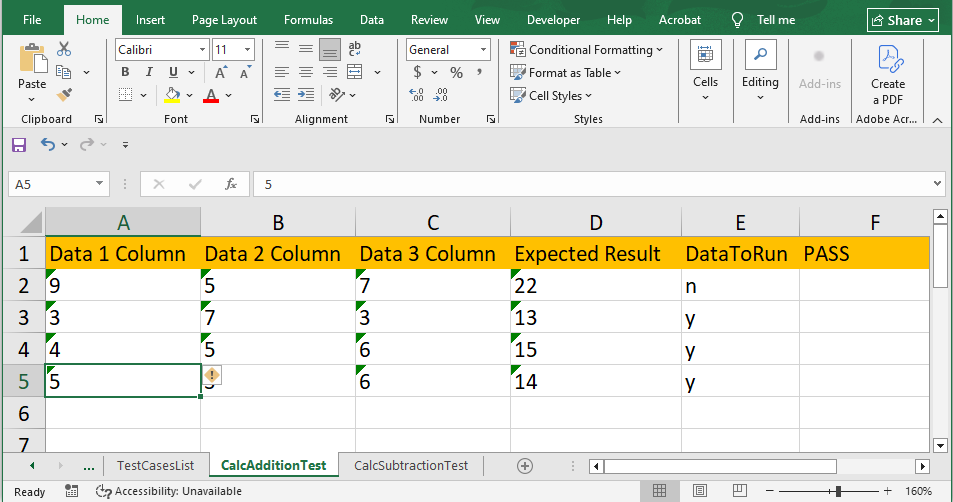The height and width of the screenshot is (502, 953).
Task: Open the File menu
Action: point(32,20)
